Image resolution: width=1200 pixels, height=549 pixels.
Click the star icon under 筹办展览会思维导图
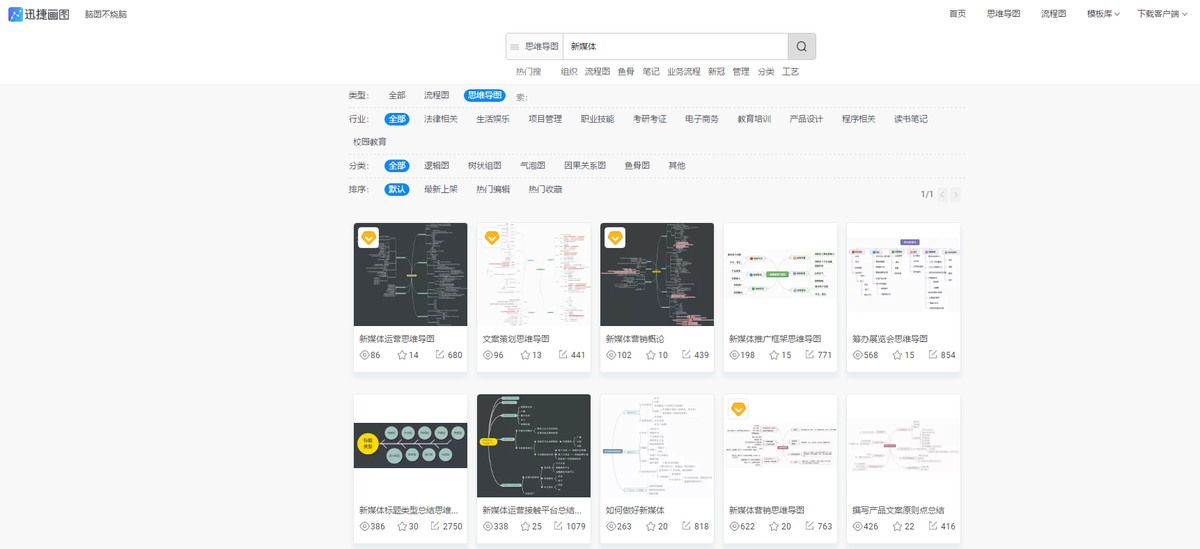897,355
